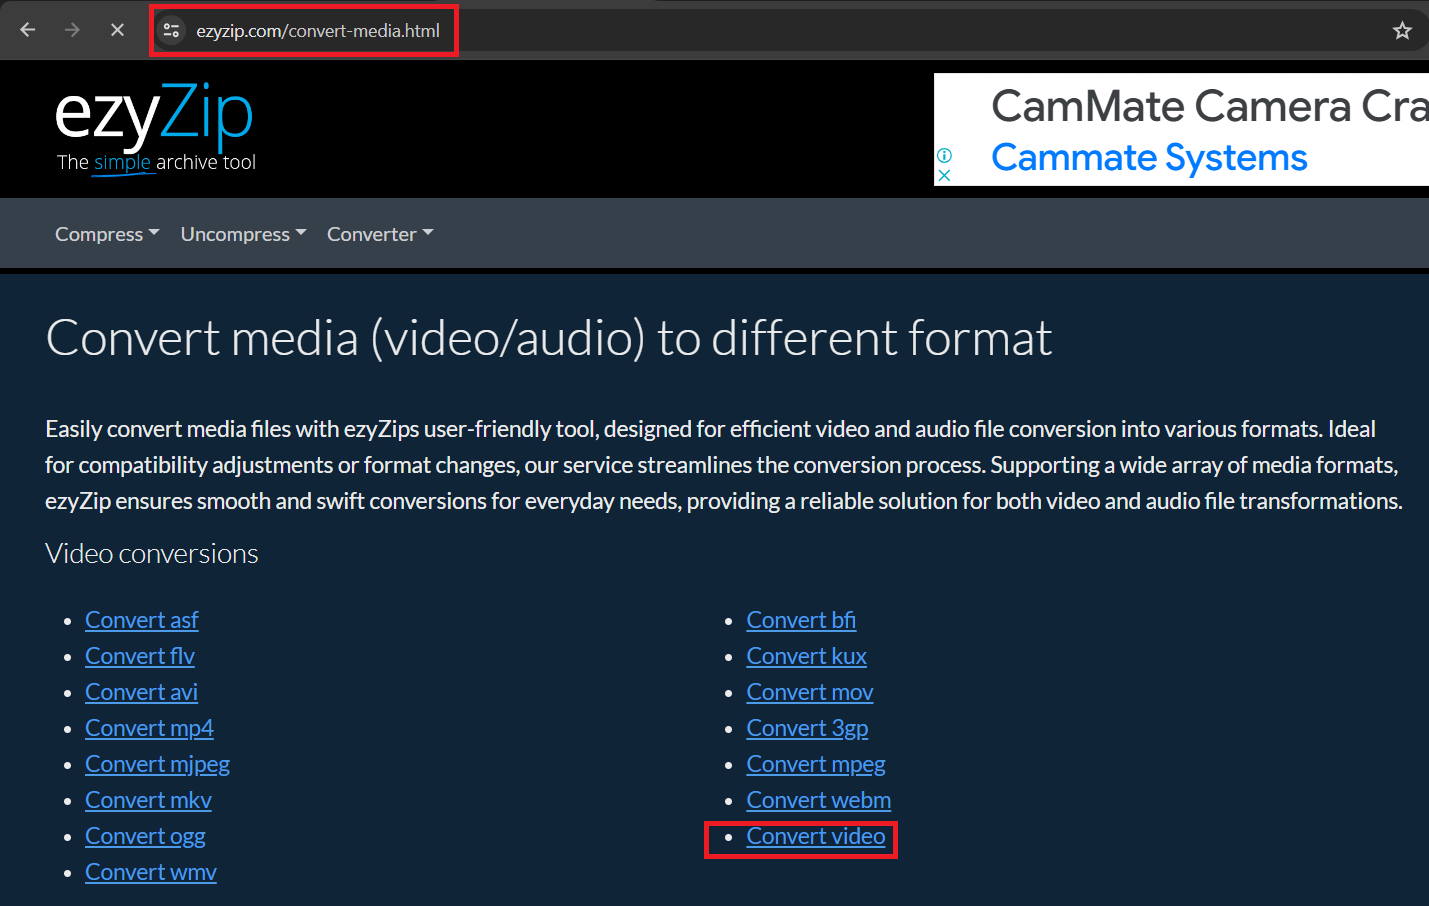Click the Convert mkv link
The image size is (1429, 906).
pos(148,799)
